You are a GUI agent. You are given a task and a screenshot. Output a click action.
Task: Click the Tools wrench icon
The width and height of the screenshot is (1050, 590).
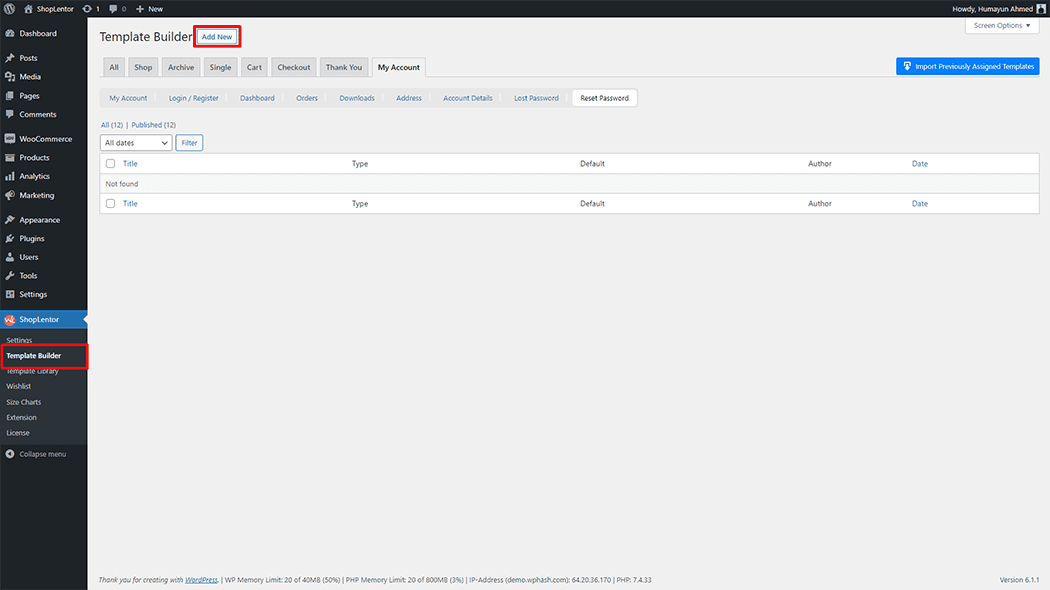coord(10,276)
